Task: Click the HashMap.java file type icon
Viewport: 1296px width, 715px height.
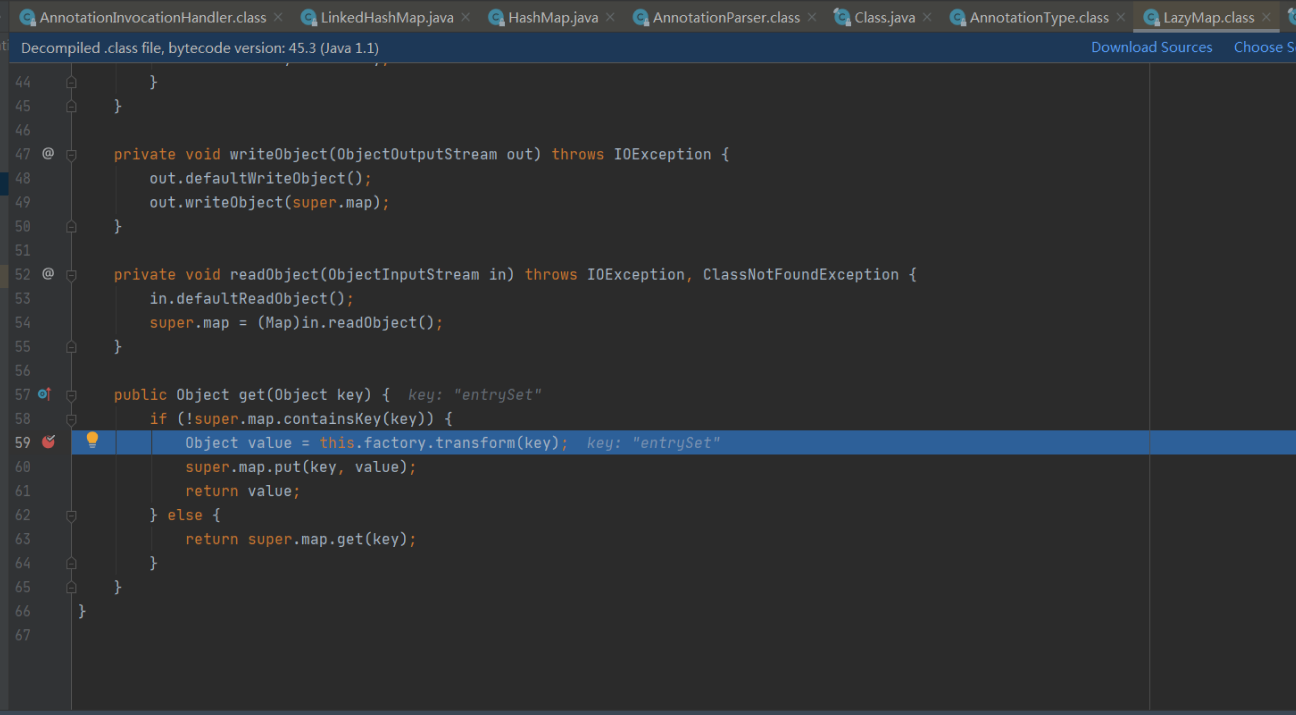Action: pos(496,17)
